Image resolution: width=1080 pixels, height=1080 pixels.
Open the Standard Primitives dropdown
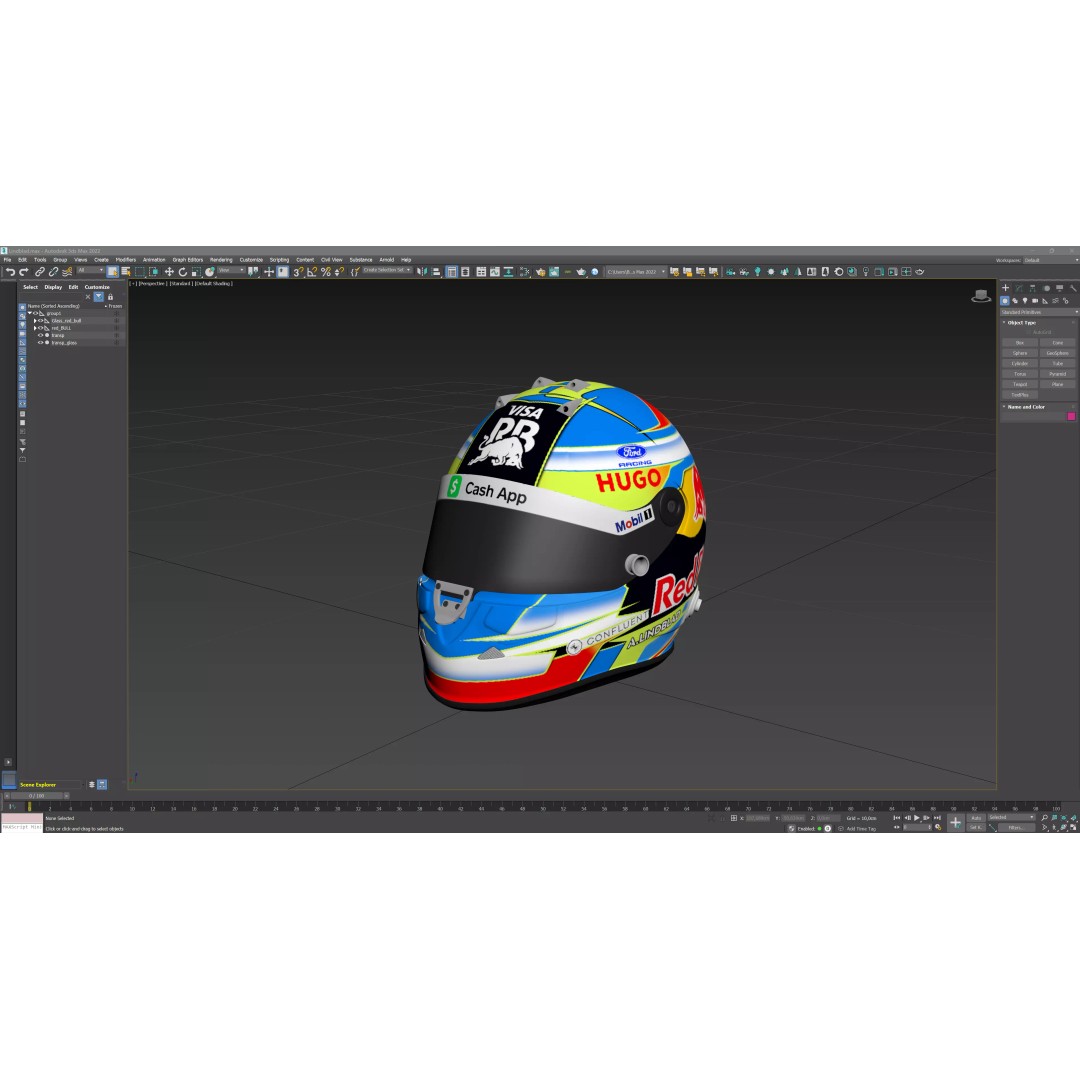[x=1039, y=312]
